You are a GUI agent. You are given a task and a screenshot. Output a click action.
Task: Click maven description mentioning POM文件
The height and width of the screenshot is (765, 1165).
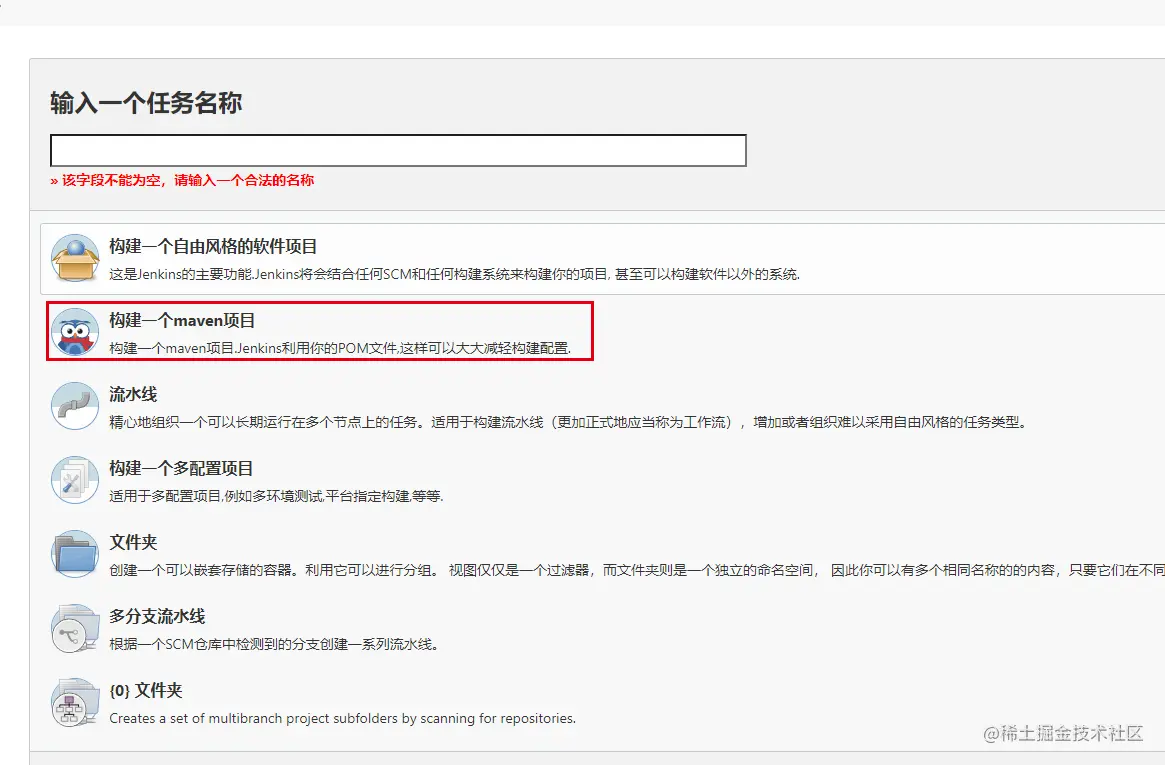pos(340,348)
